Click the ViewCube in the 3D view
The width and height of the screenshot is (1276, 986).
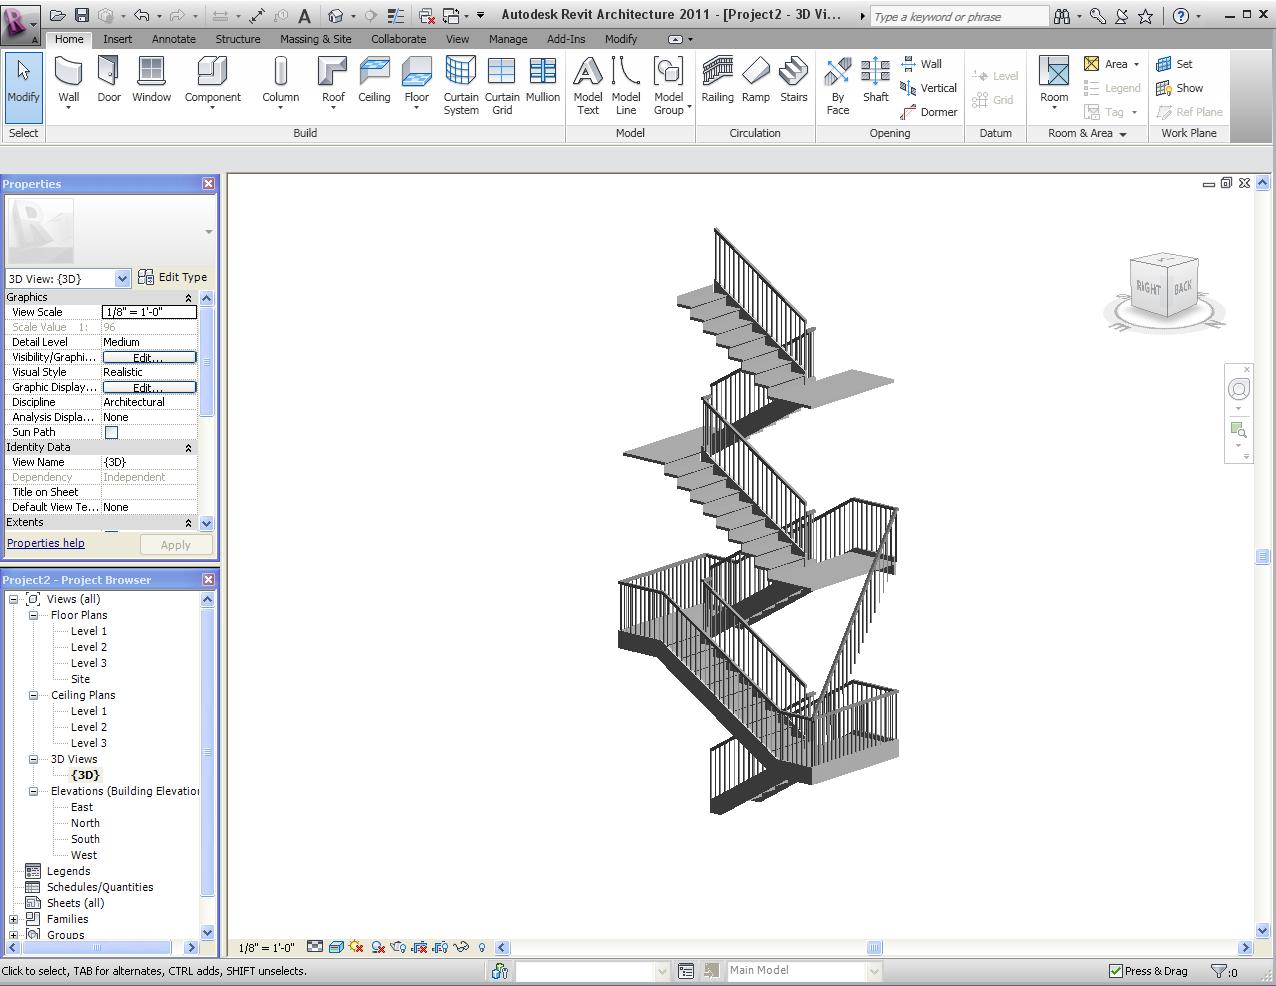(1164, 288)
